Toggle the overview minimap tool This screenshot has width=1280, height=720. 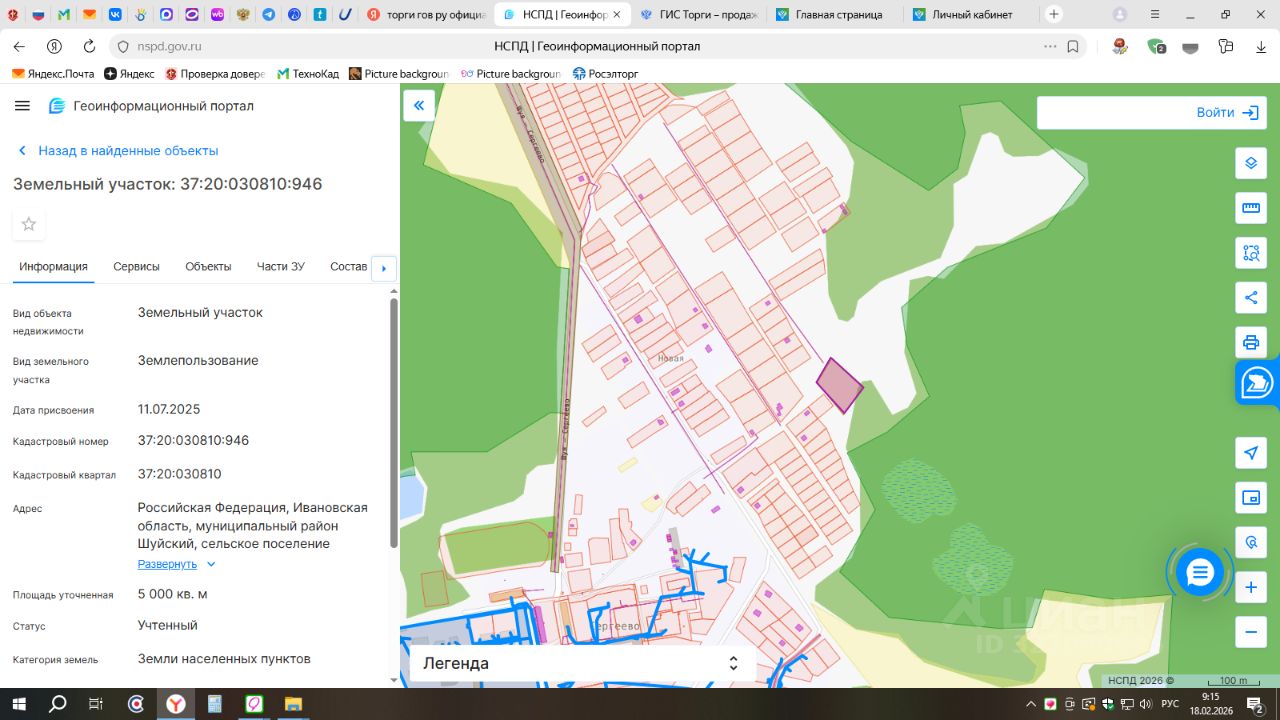tap(1251, 497)
